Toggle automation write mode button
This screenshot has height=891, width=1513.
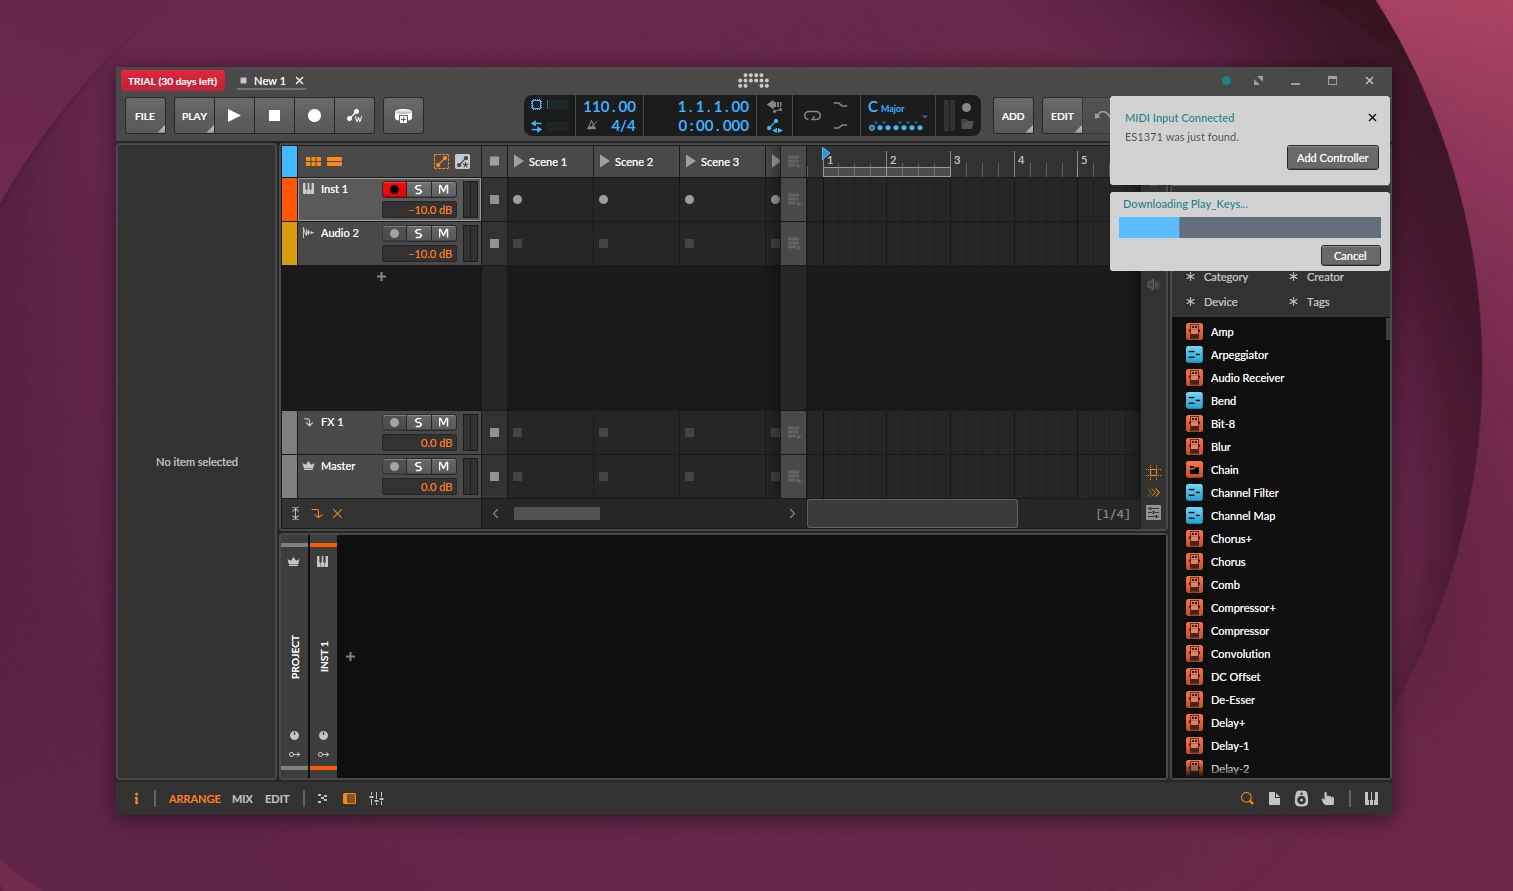point(354,116)
